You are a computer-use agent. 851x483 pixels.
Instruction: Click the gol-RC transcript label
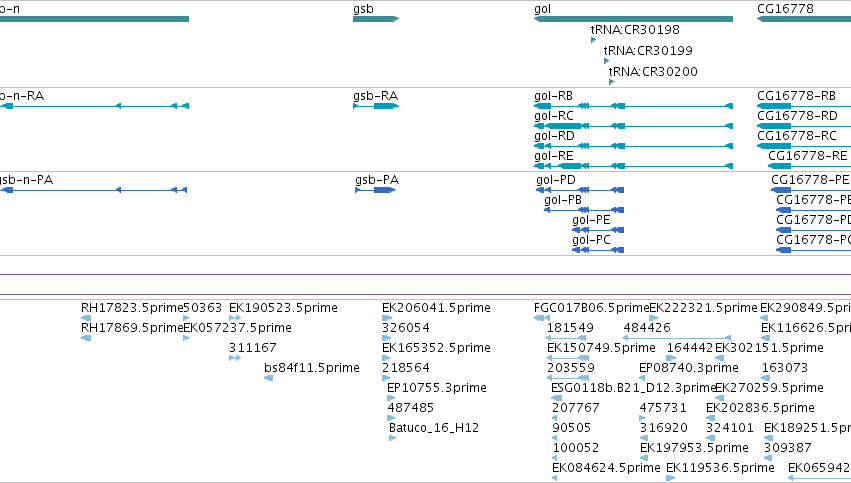click(554, 116)
